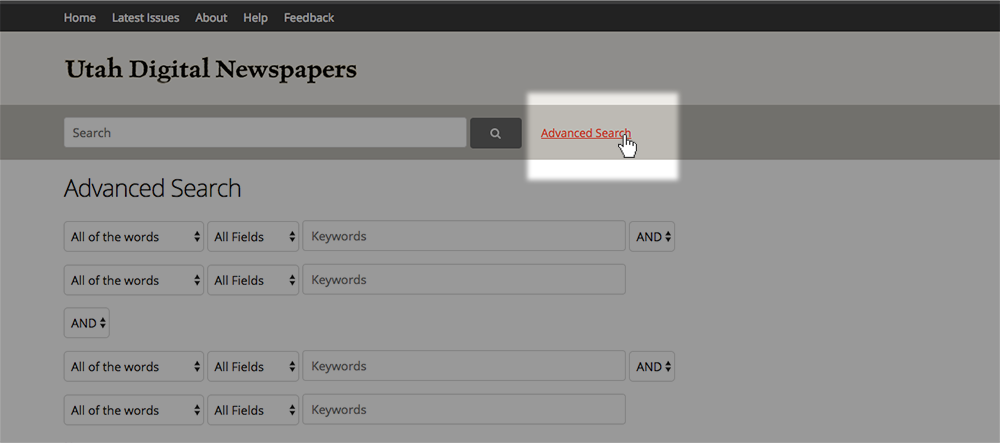Click the third row Keywords field

tap(464, 366)
